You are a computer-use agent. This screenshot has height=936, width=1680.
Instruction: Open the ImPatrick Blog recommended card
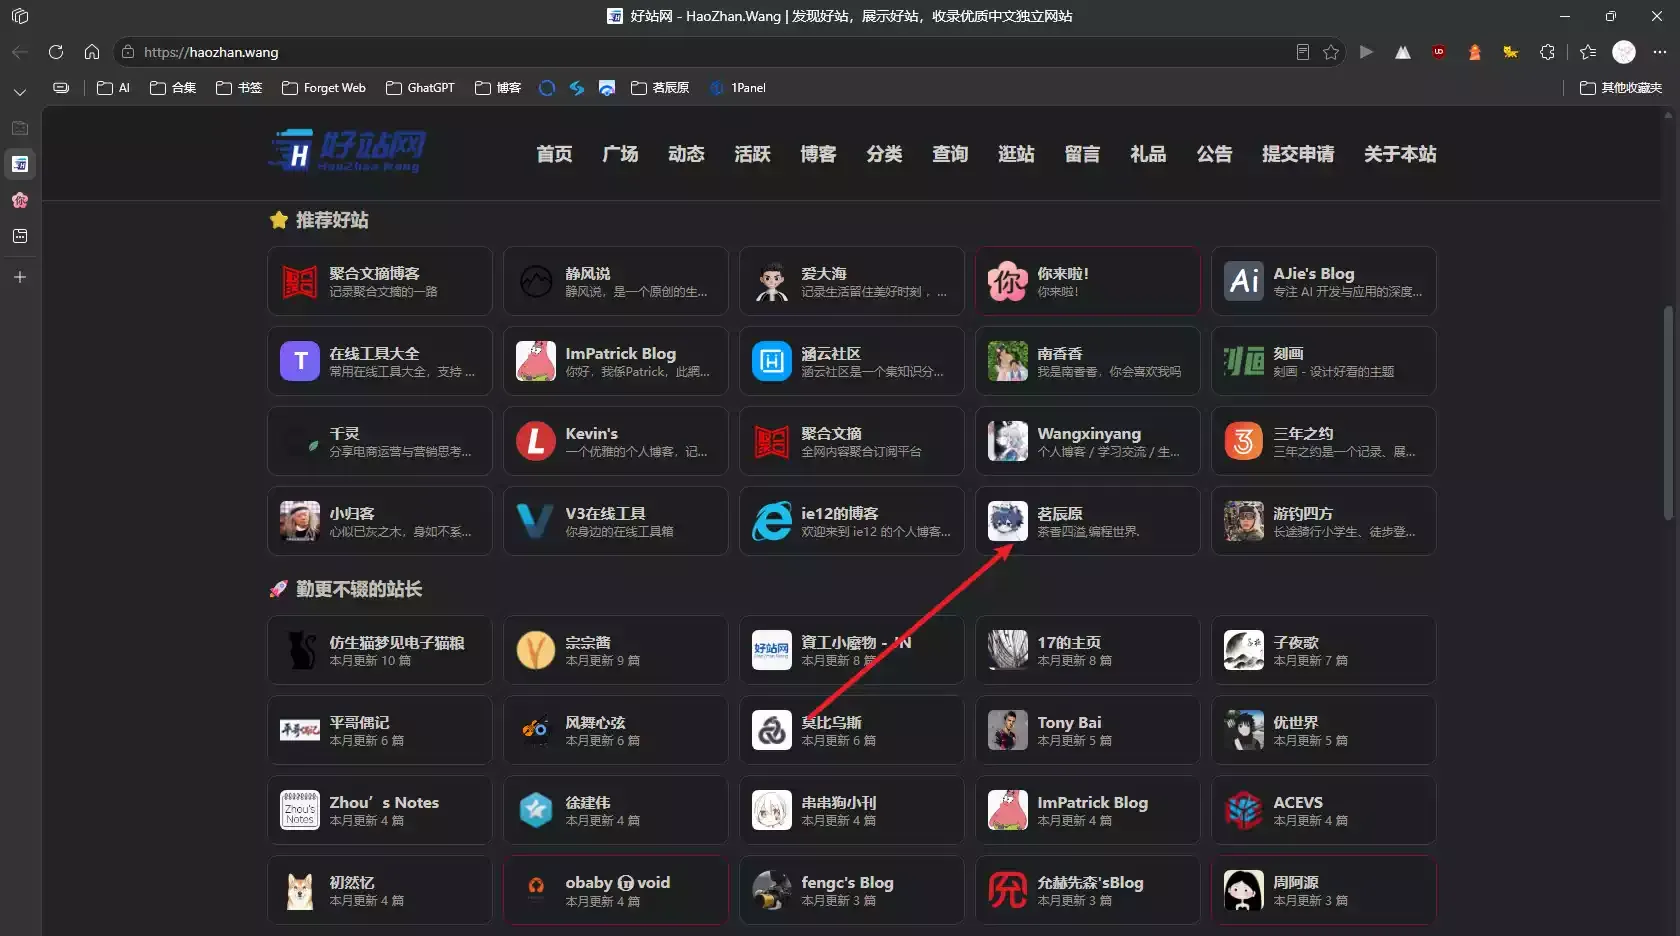[x=616, y=361]
